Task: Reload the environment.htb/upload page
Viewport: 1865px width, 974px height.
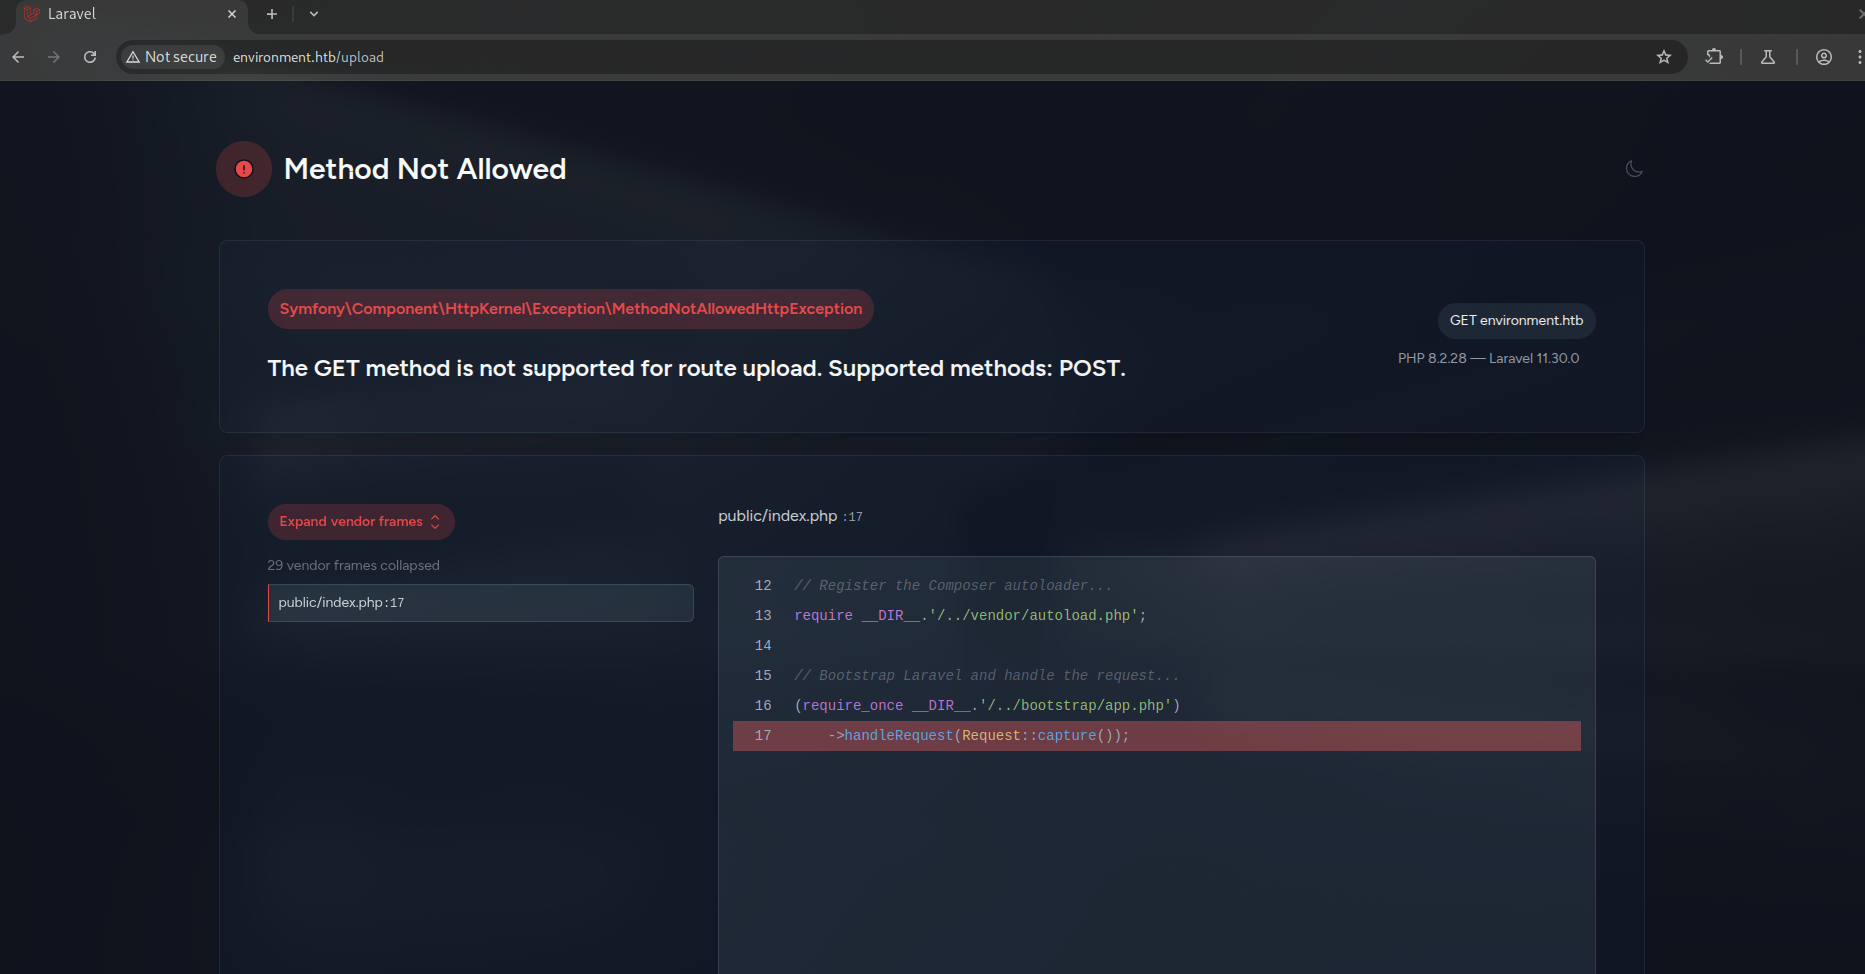Action: tap(90, 57)
